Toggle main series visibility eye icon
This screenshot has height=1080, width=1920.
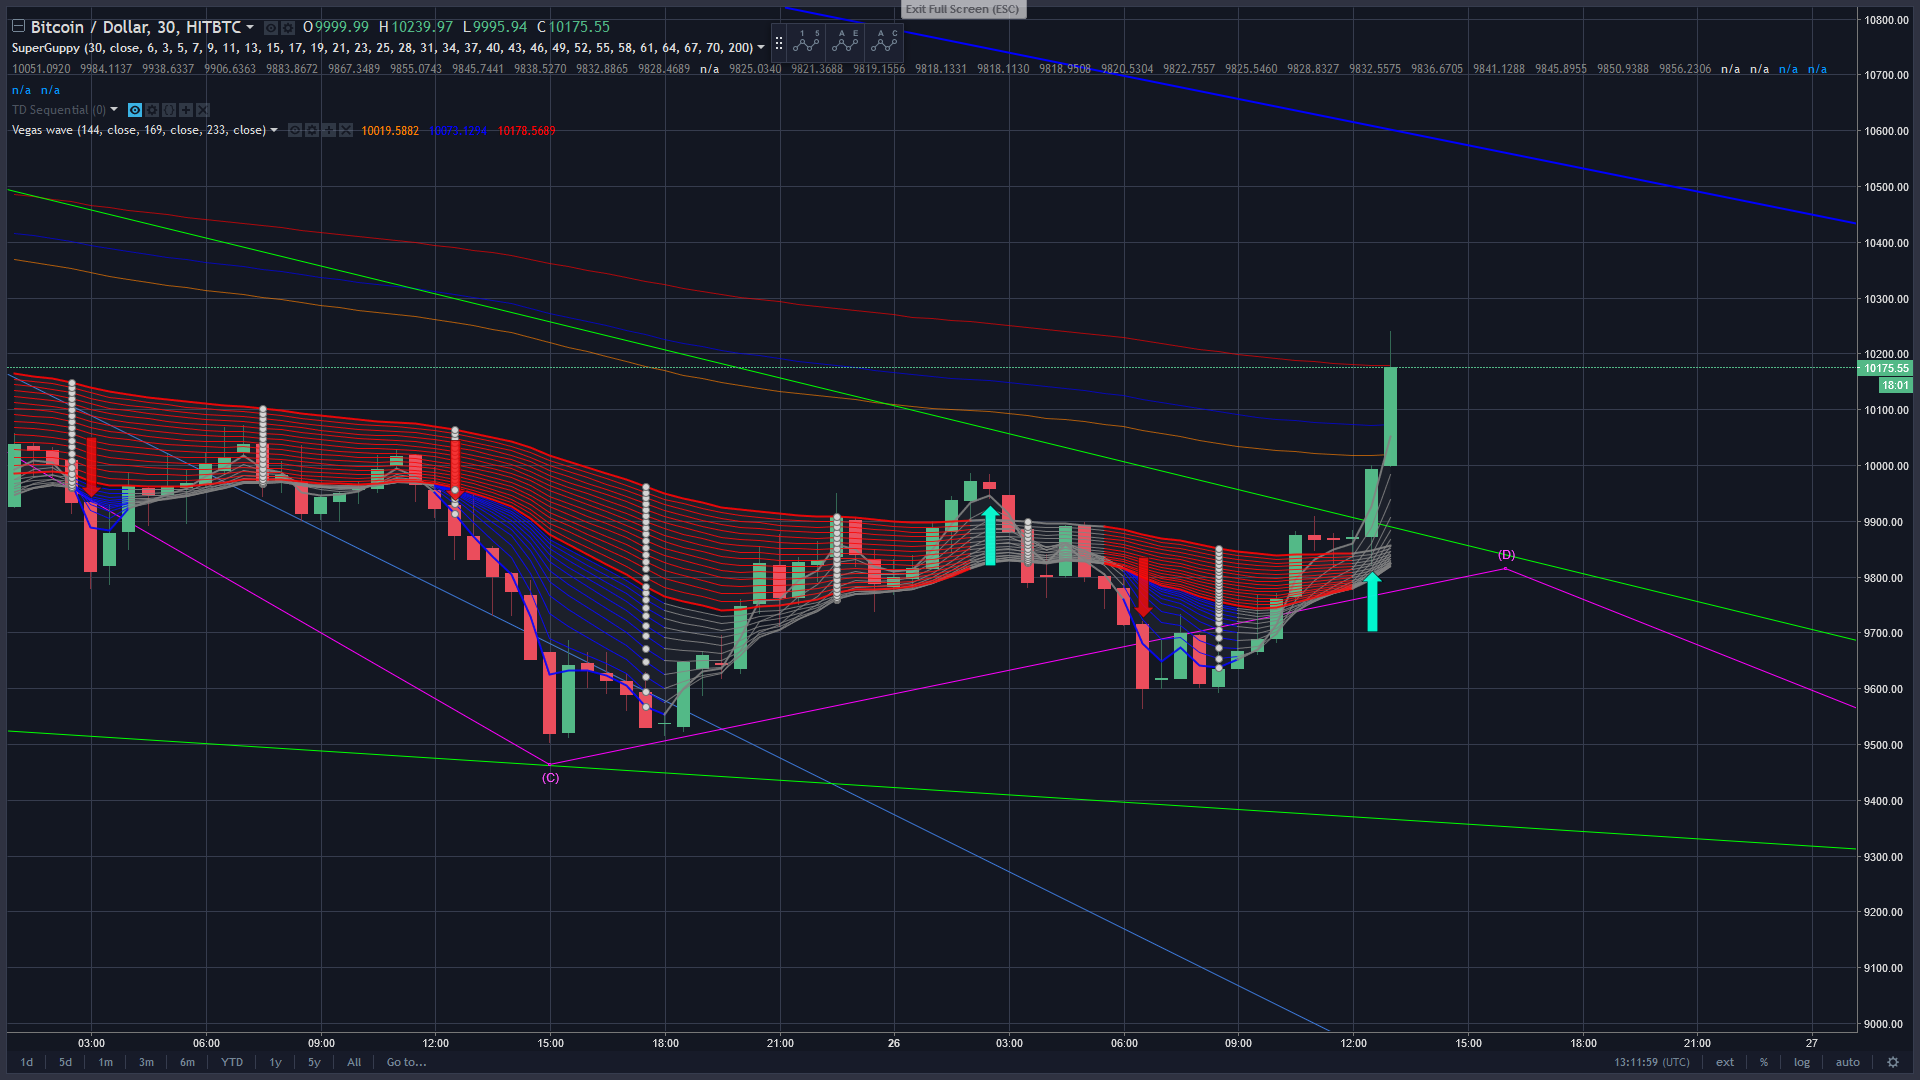click(x=270, y=28)
